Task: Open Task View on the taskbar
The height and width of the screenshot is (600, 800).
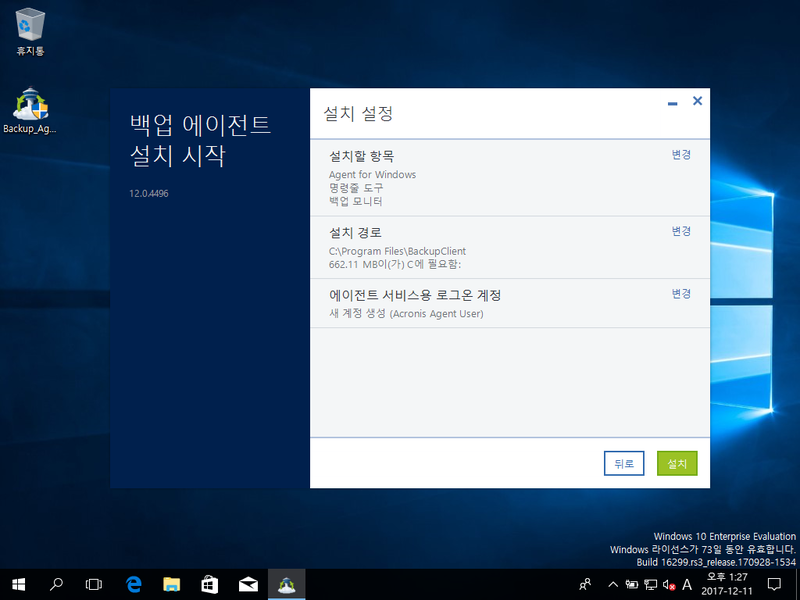Action: tap(94, 585)
